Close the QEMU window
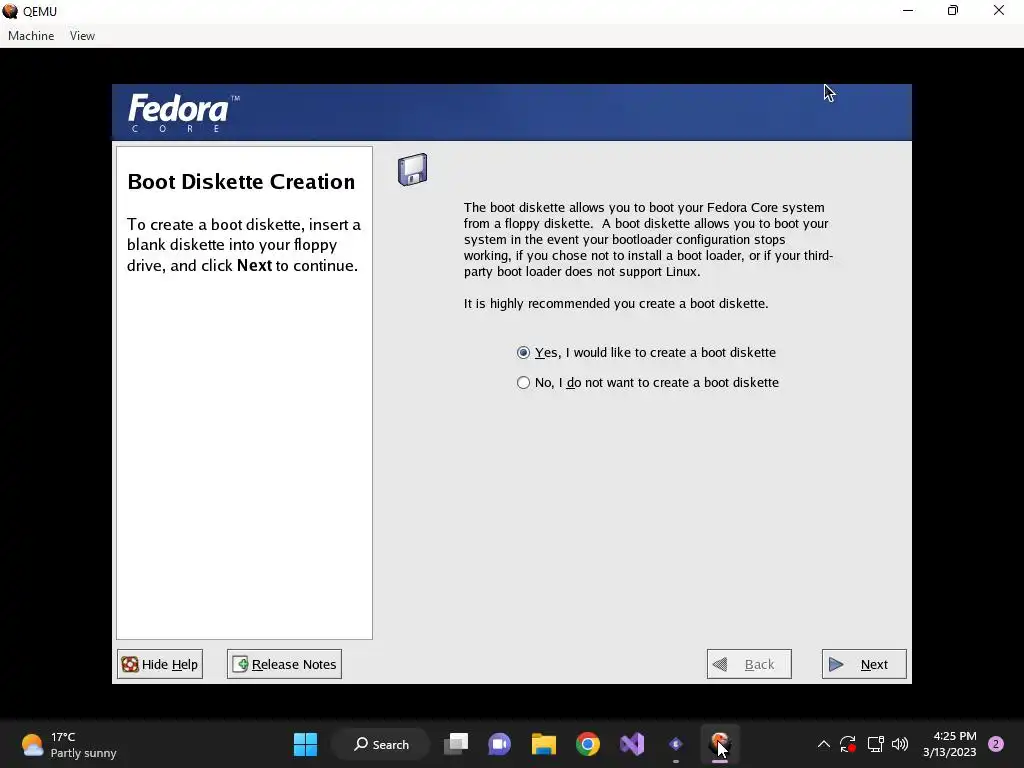The width and height of the screenshot is (1024, 768). [x=999, y=10]
